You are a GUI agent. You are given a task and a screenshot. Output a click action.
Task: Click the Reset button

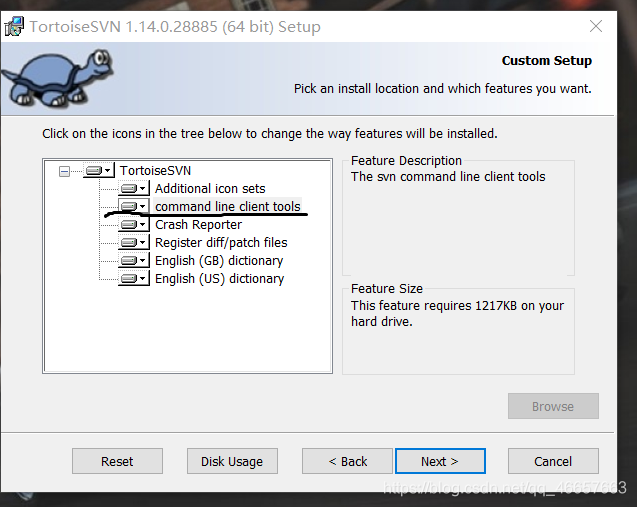117,461
